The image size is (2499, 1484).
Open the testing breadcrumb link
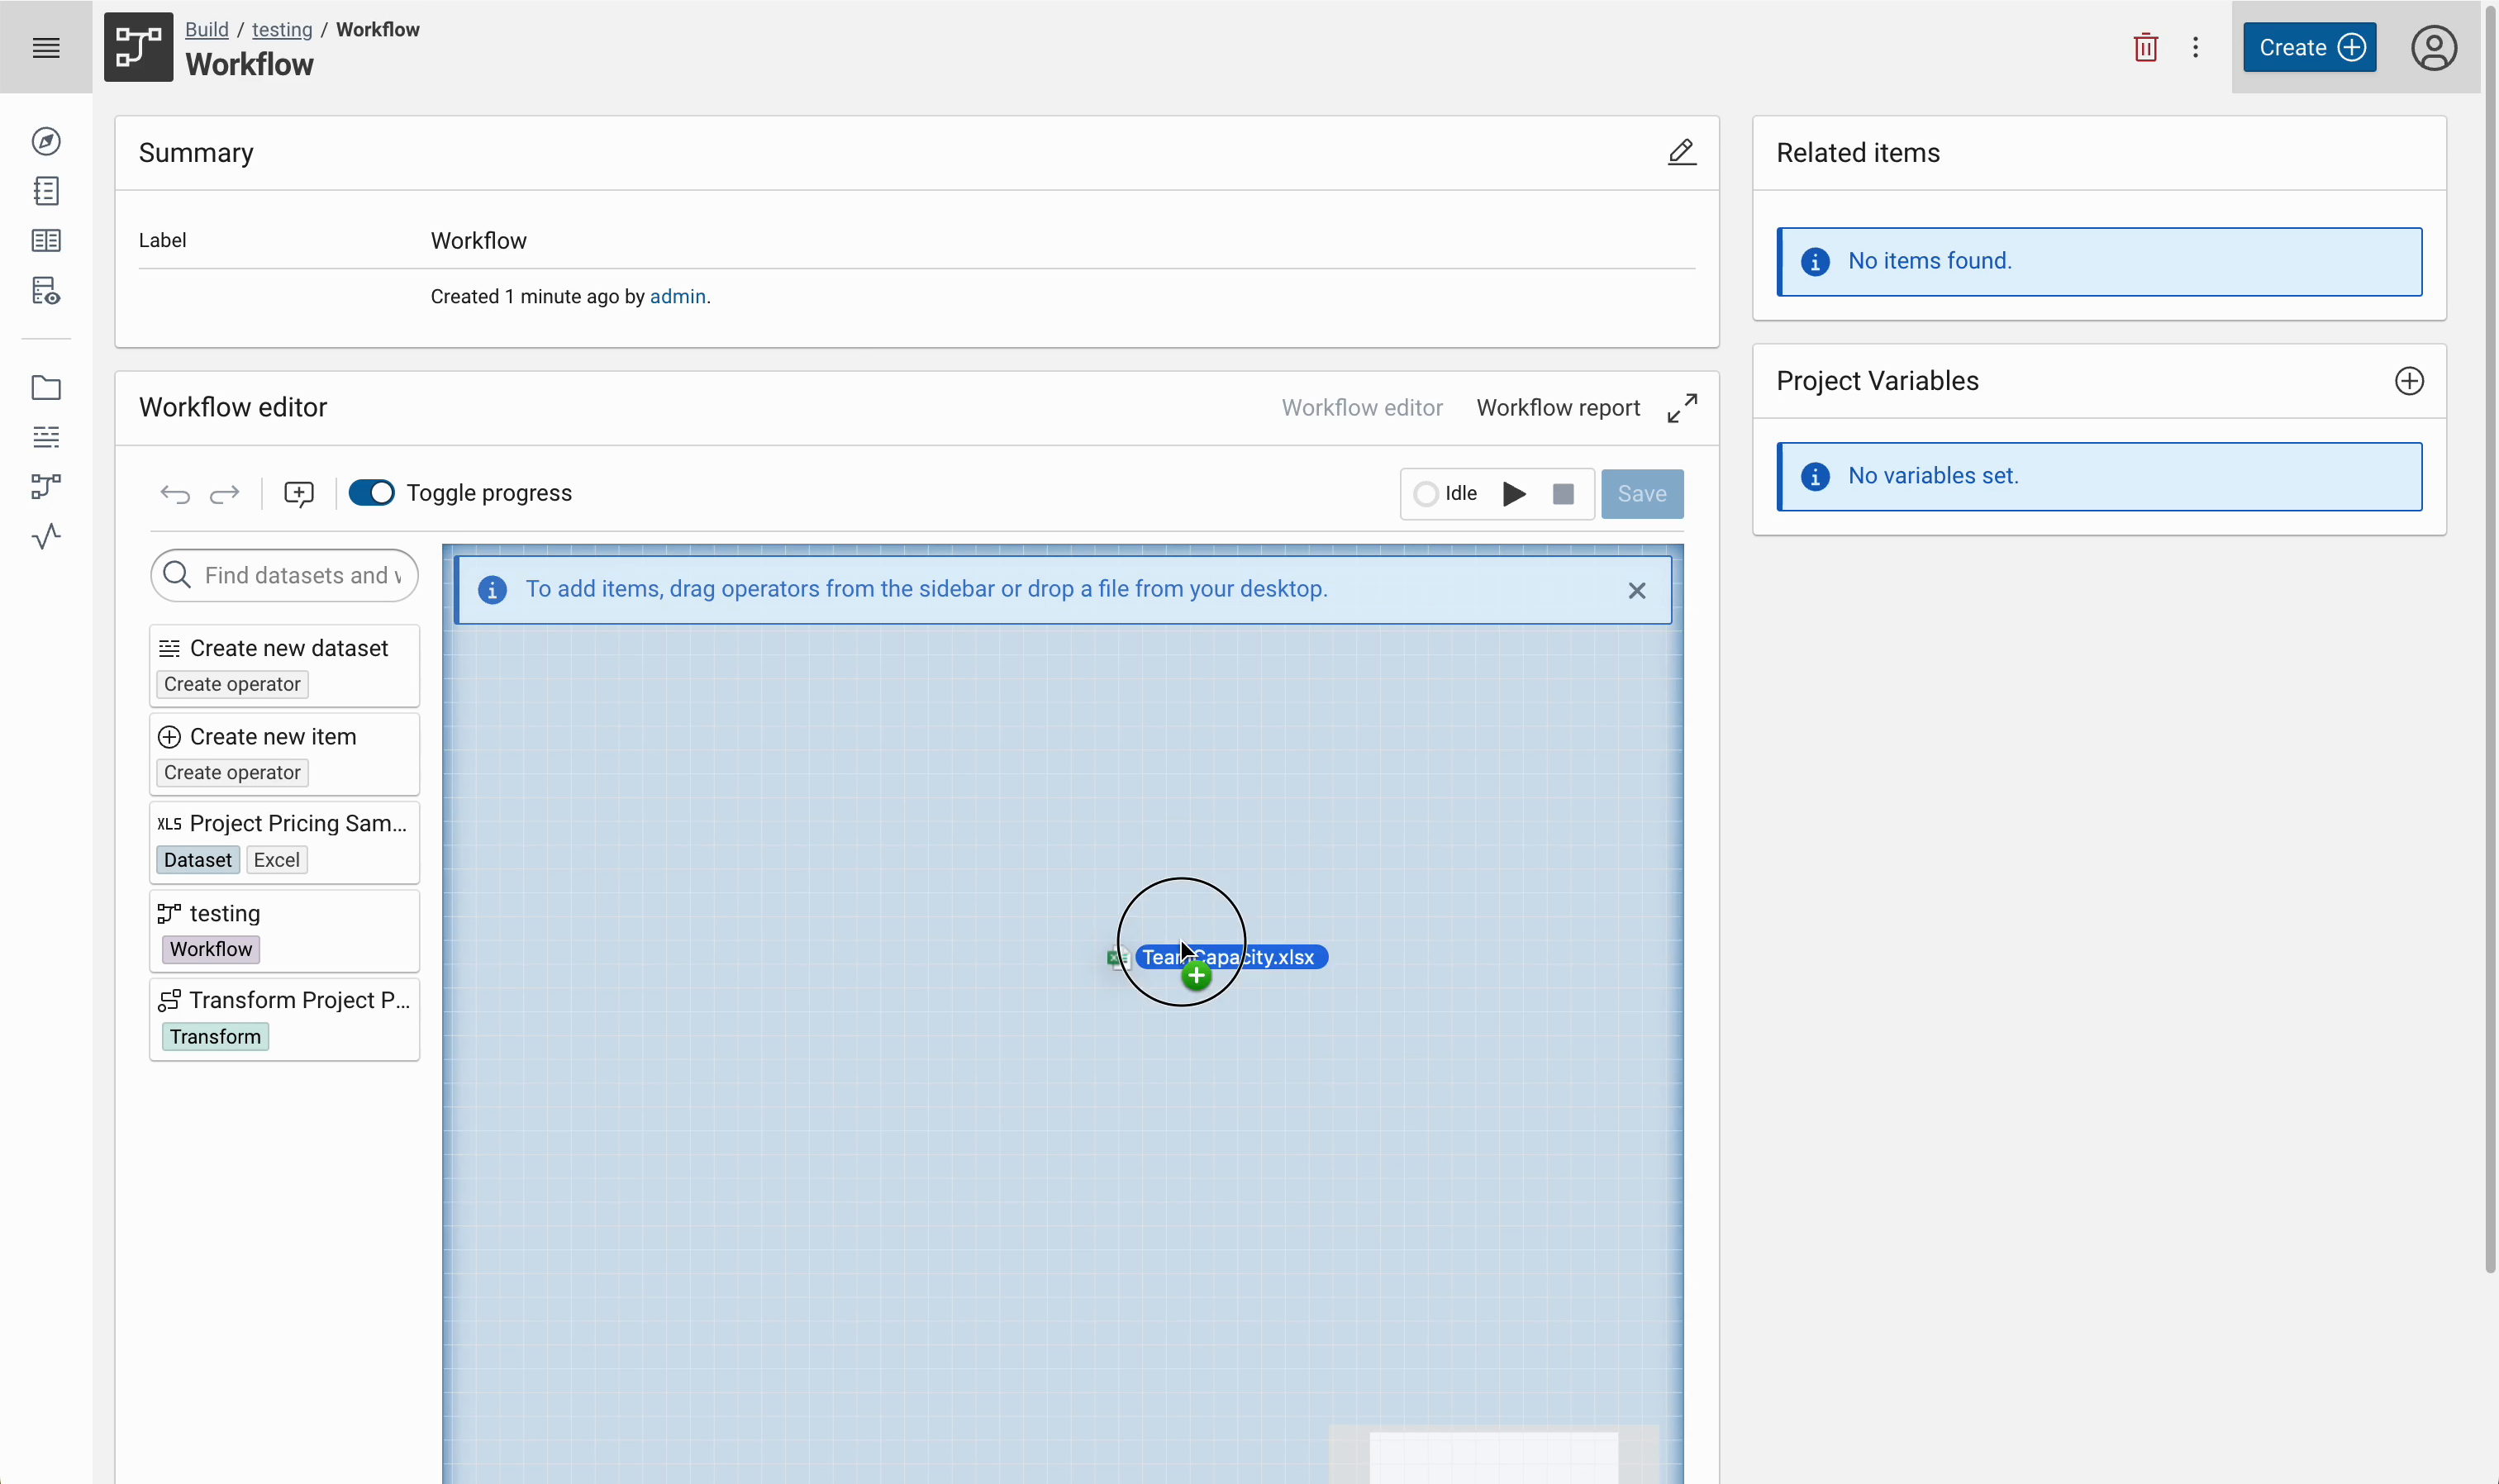(x=283, y=29)
